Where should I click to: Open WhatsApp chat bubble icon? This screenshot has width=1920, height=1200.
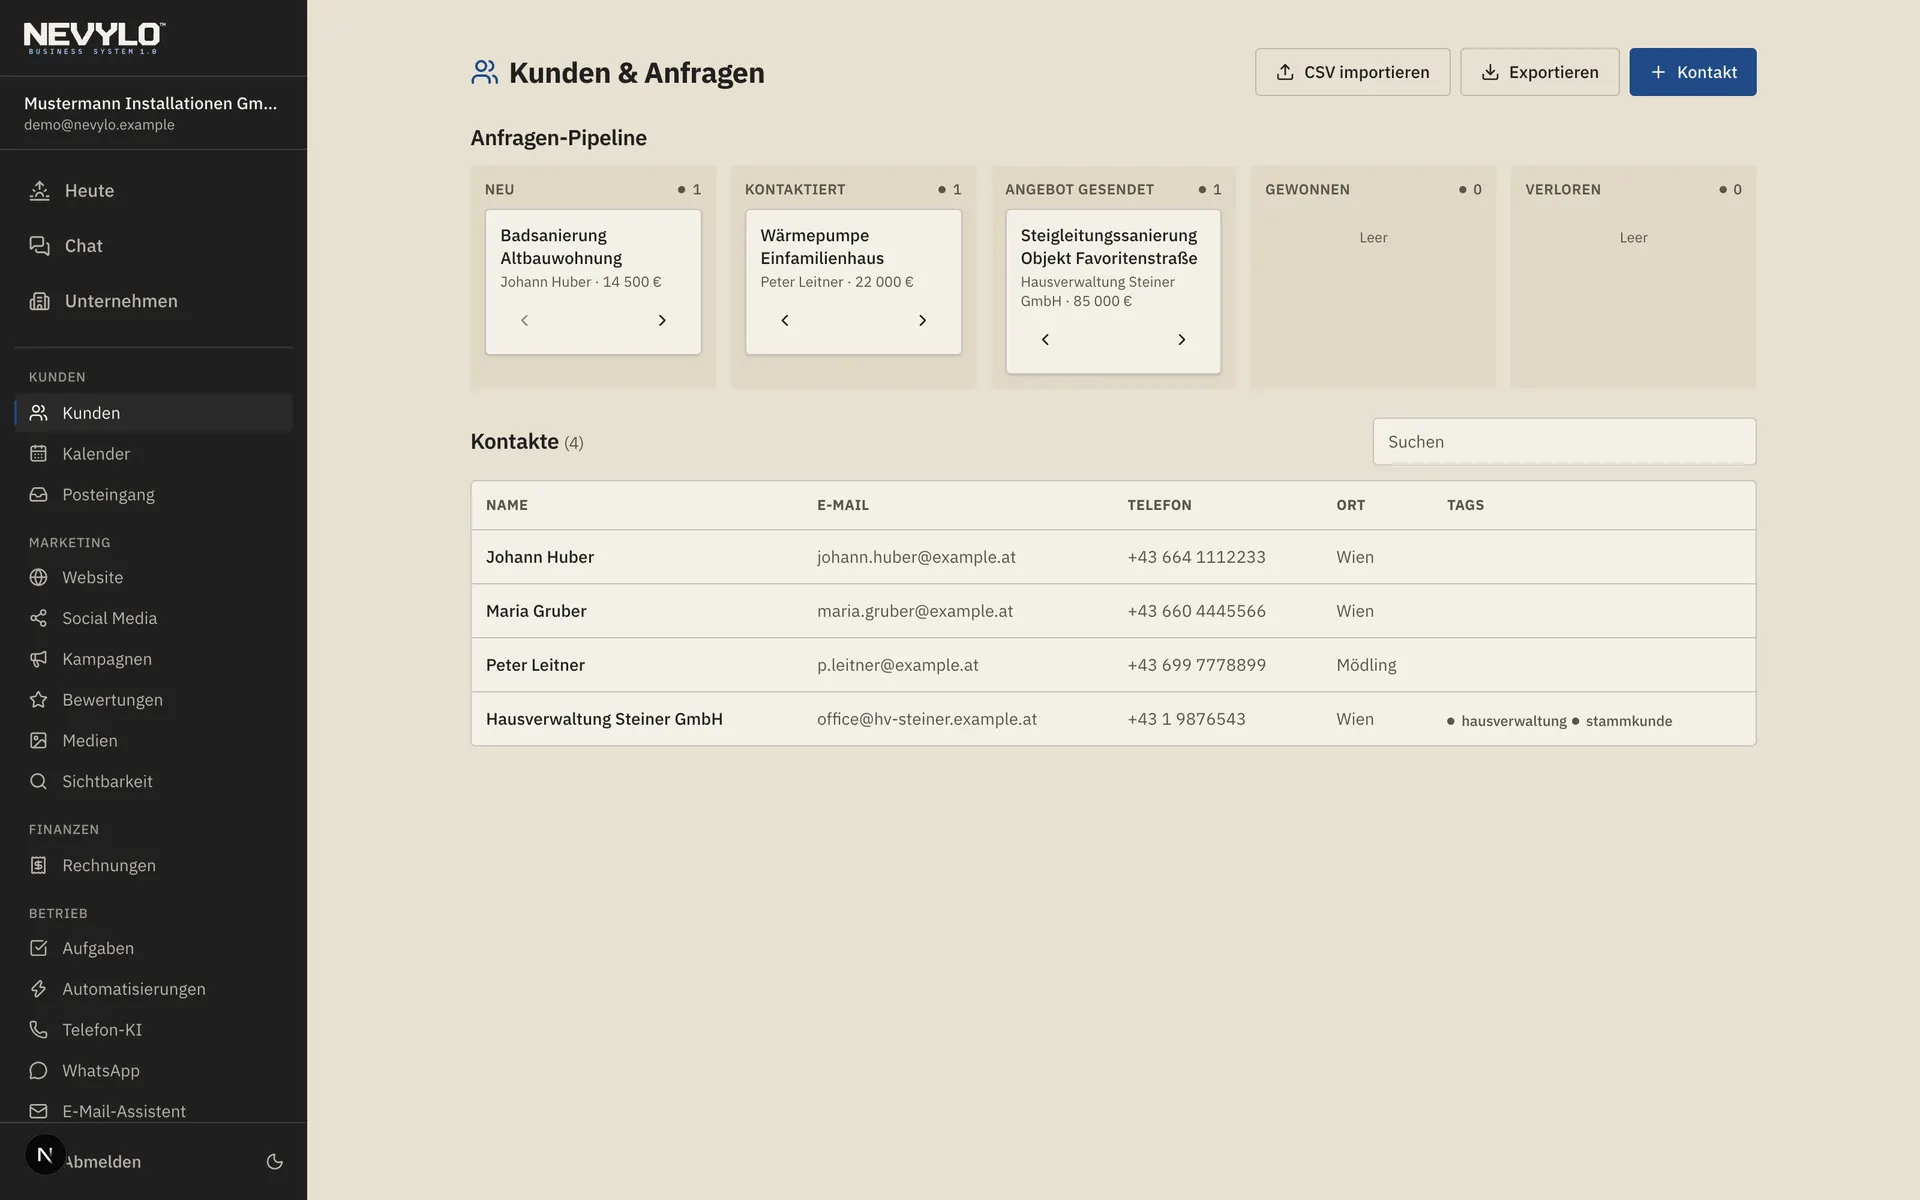[39, 1070]
